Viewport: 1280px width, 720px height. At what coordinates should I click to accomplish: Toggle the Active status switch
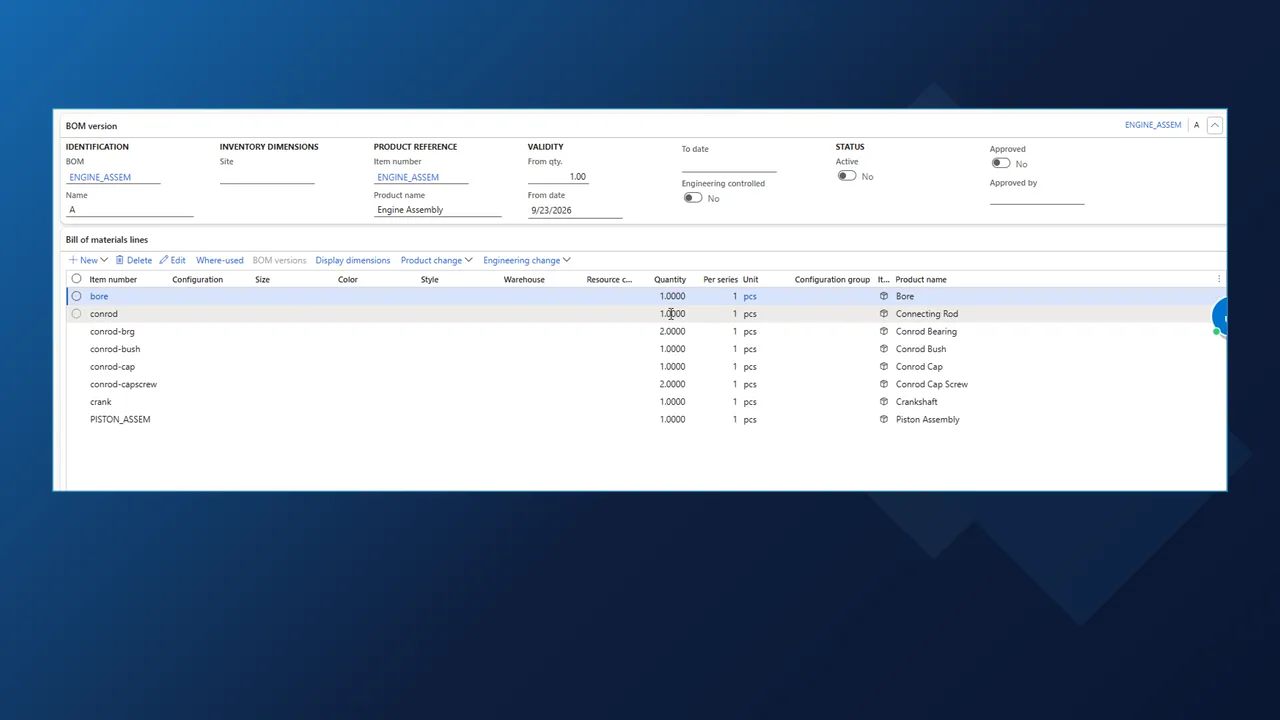point(847,176)
